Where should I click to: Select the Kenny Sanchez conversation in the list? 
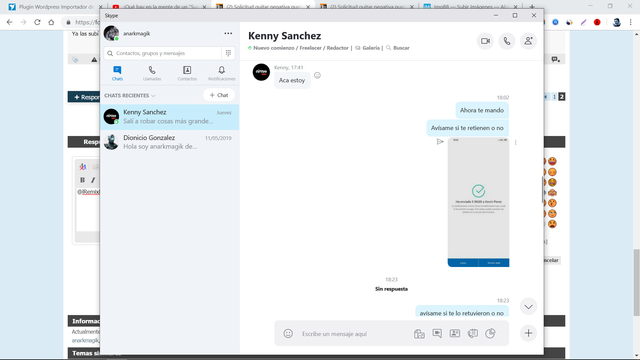170,117
